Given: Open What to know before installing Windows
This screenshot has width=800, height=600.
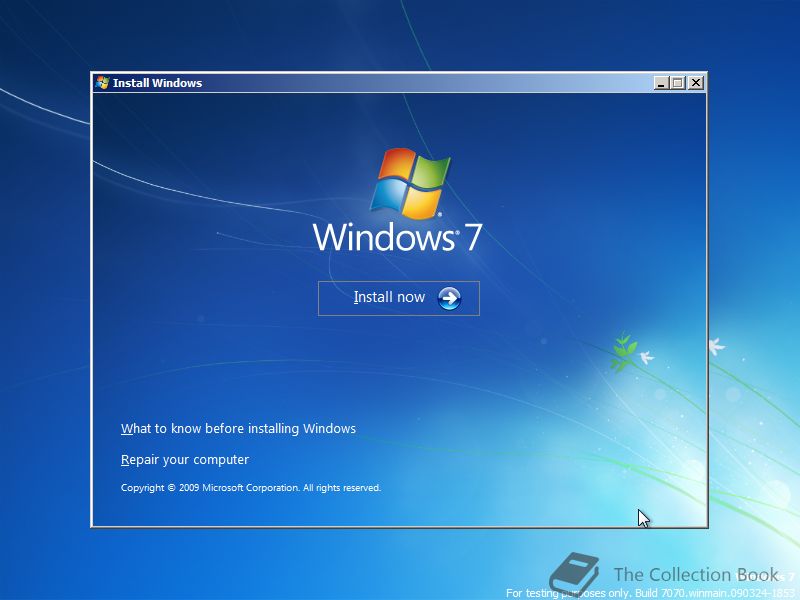Looking at the screenshot, I should pos(238,429).
